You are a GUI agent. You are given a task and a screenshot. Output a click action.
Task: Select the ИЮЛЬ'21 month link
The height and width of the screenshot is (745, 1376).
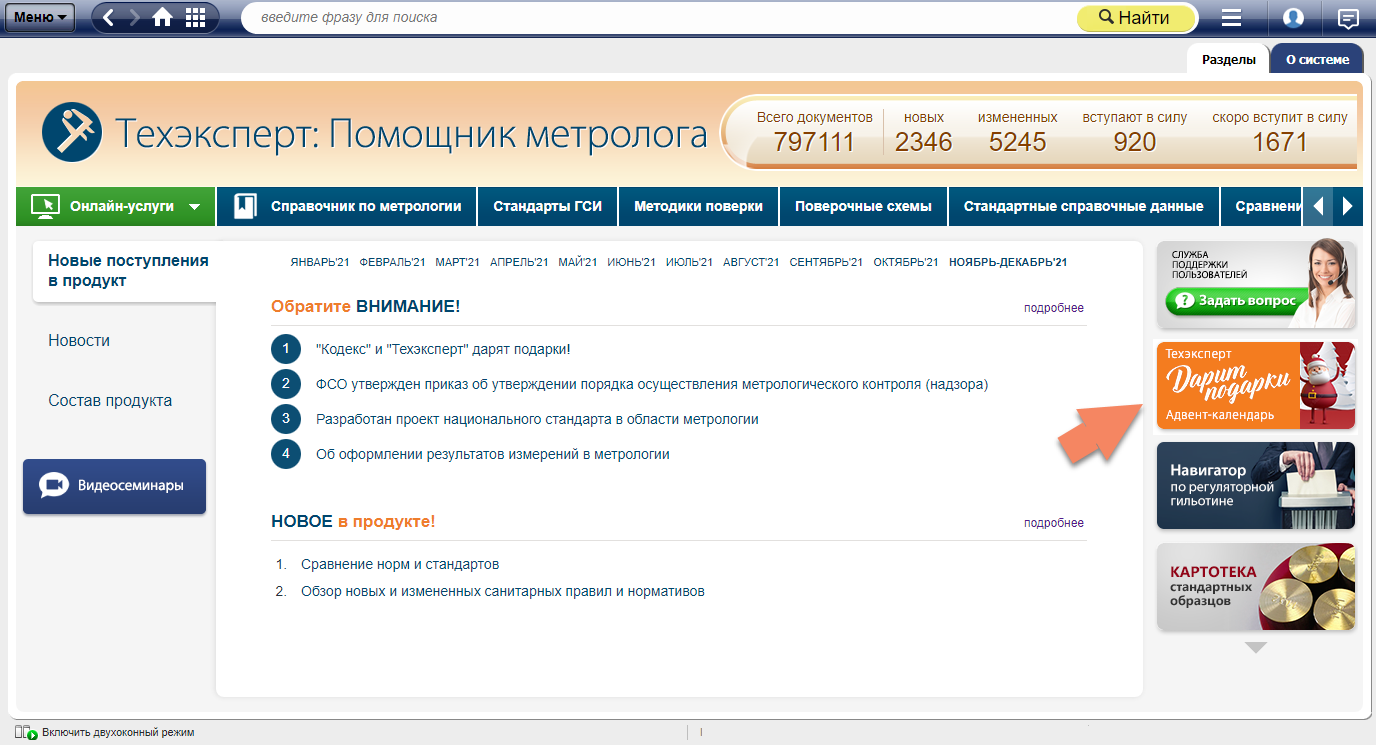pos(689,263)
